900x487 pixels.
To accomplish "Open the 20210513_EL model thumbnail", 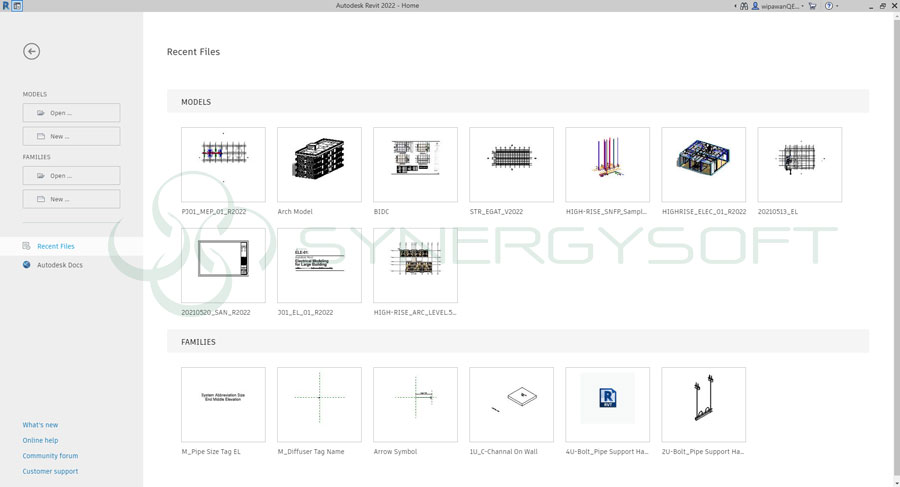I will point(800,164).
